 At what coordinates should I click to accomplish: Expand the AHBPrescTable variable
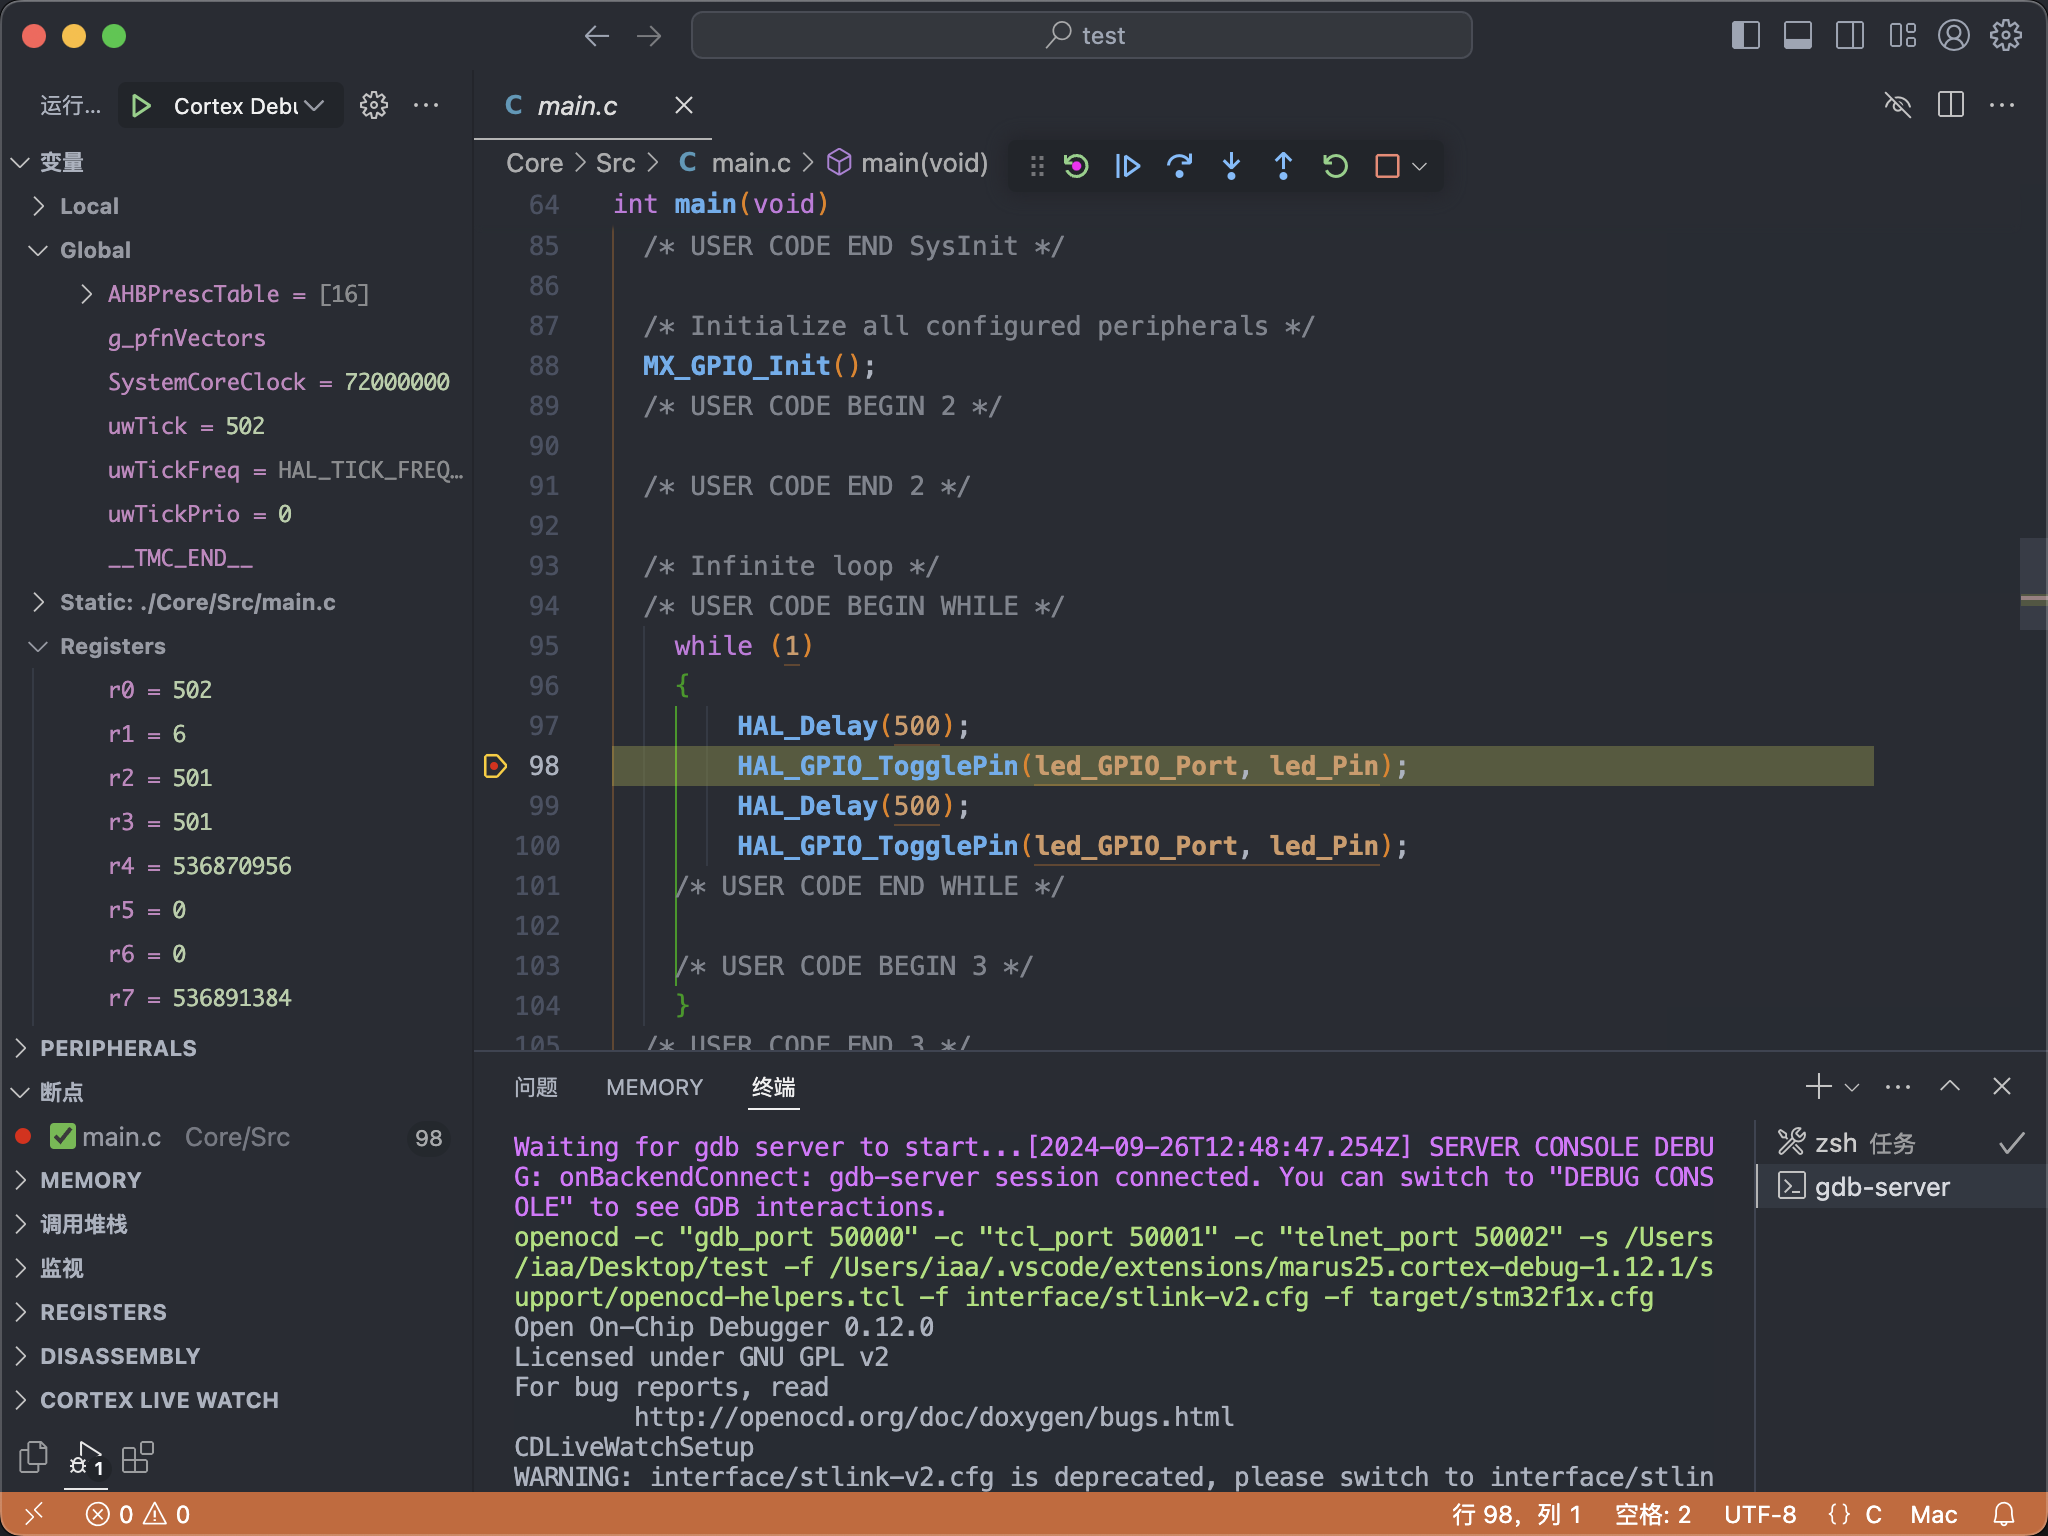[x=85, y=293]
